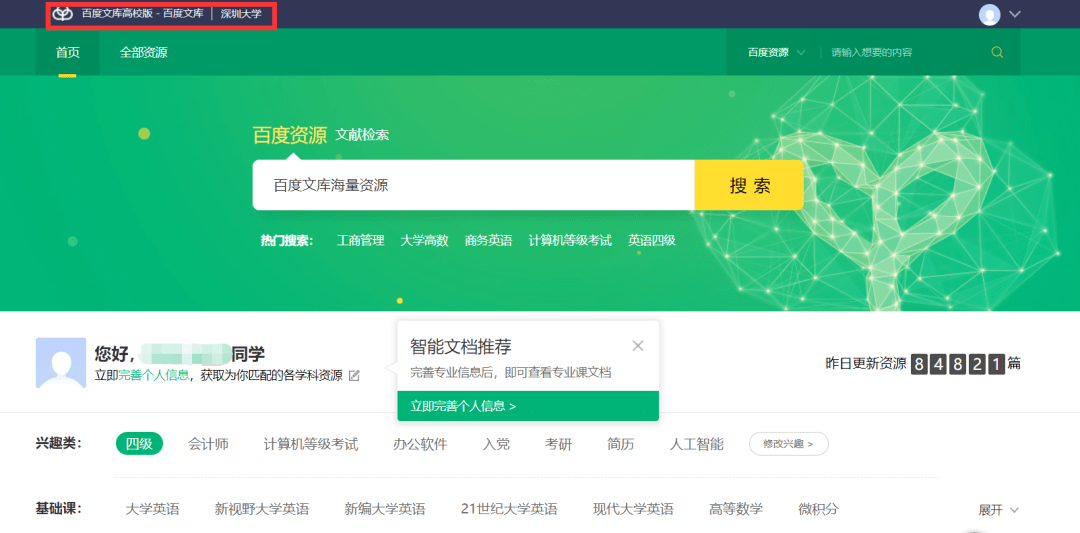This screenshot has height=533, width=1080.
Task: Open the 新编大学英语 basic course
Action: point(385,510)
